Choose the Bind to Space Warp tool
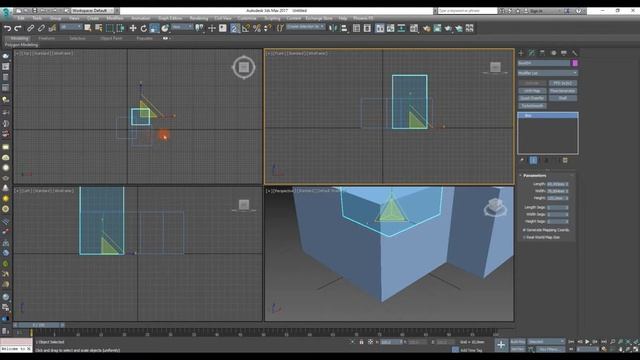The width and height of the screenshot is (640, 360). coord(52,28)
